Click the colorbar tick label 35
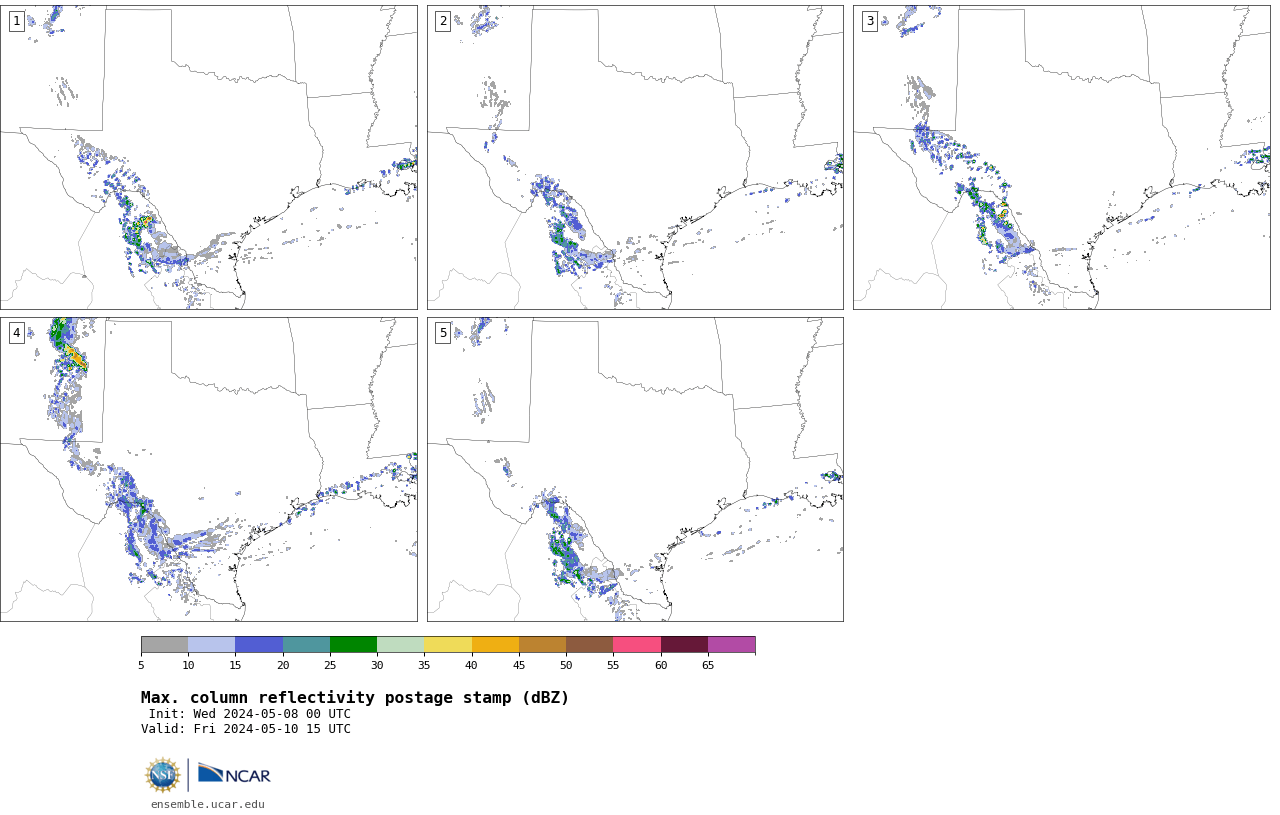 pyautogui.click(x=424, y=665)
